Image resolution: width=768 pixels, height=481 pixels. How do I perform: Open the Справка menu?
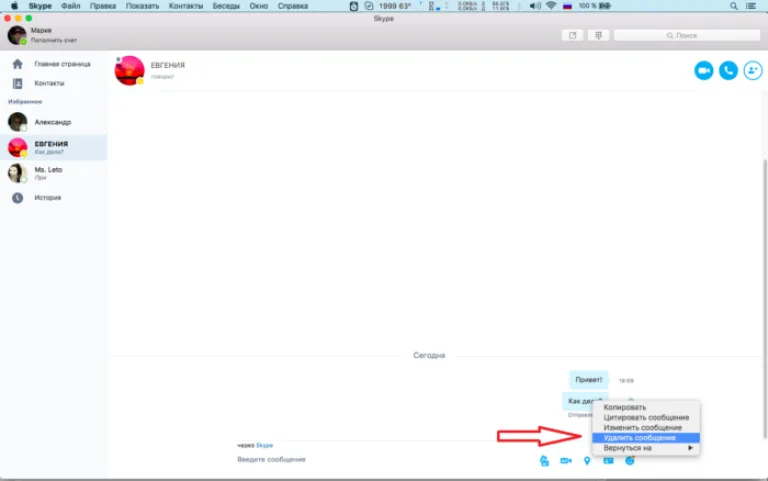pos(293,6)
